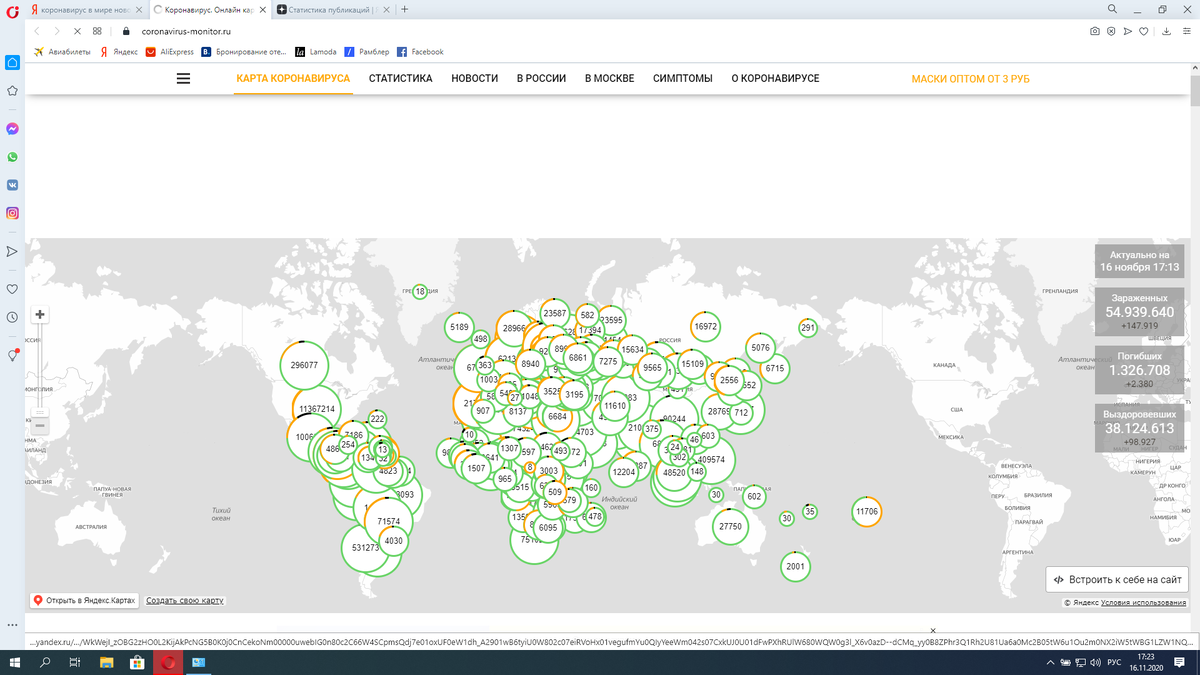Open History clock icon in sidebar
Viewport: 1200px width, 675px height.
click(13, 317)
